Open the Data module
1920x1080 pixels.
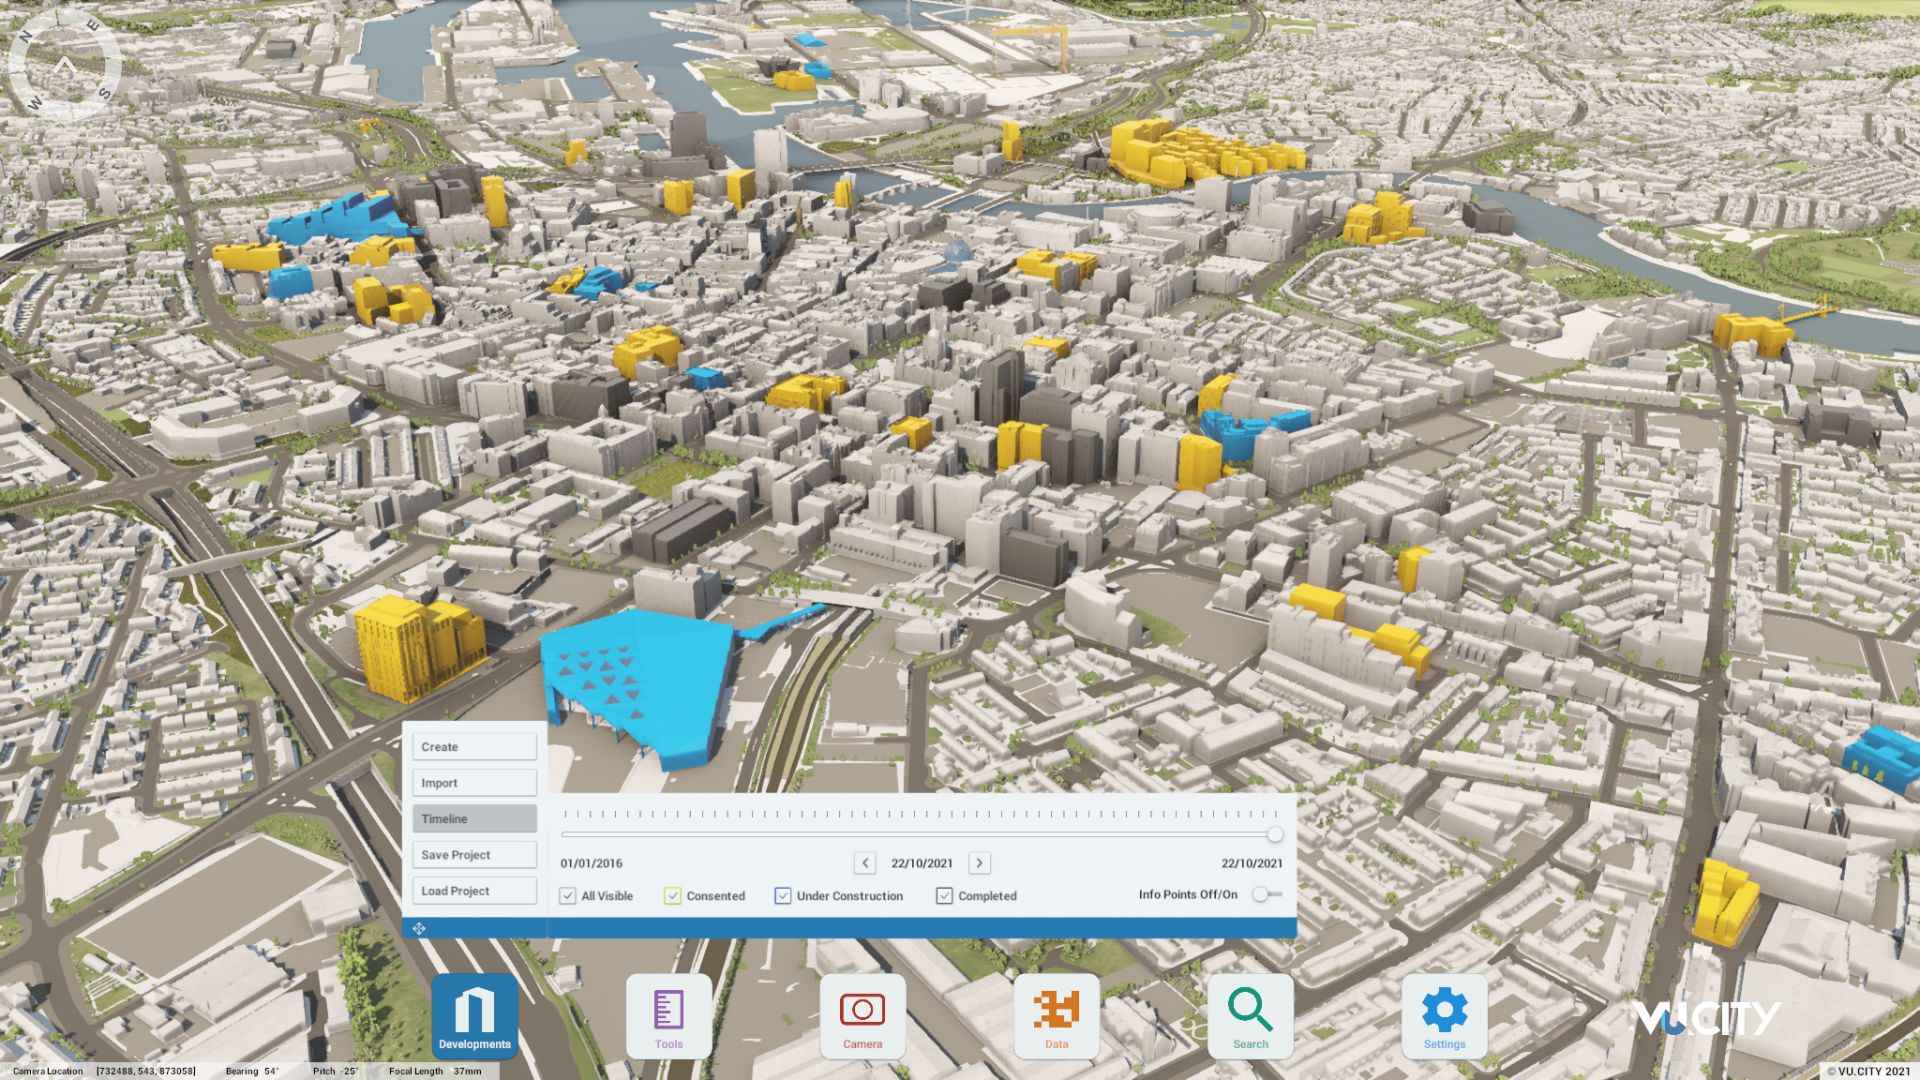coord(1056,1016)
